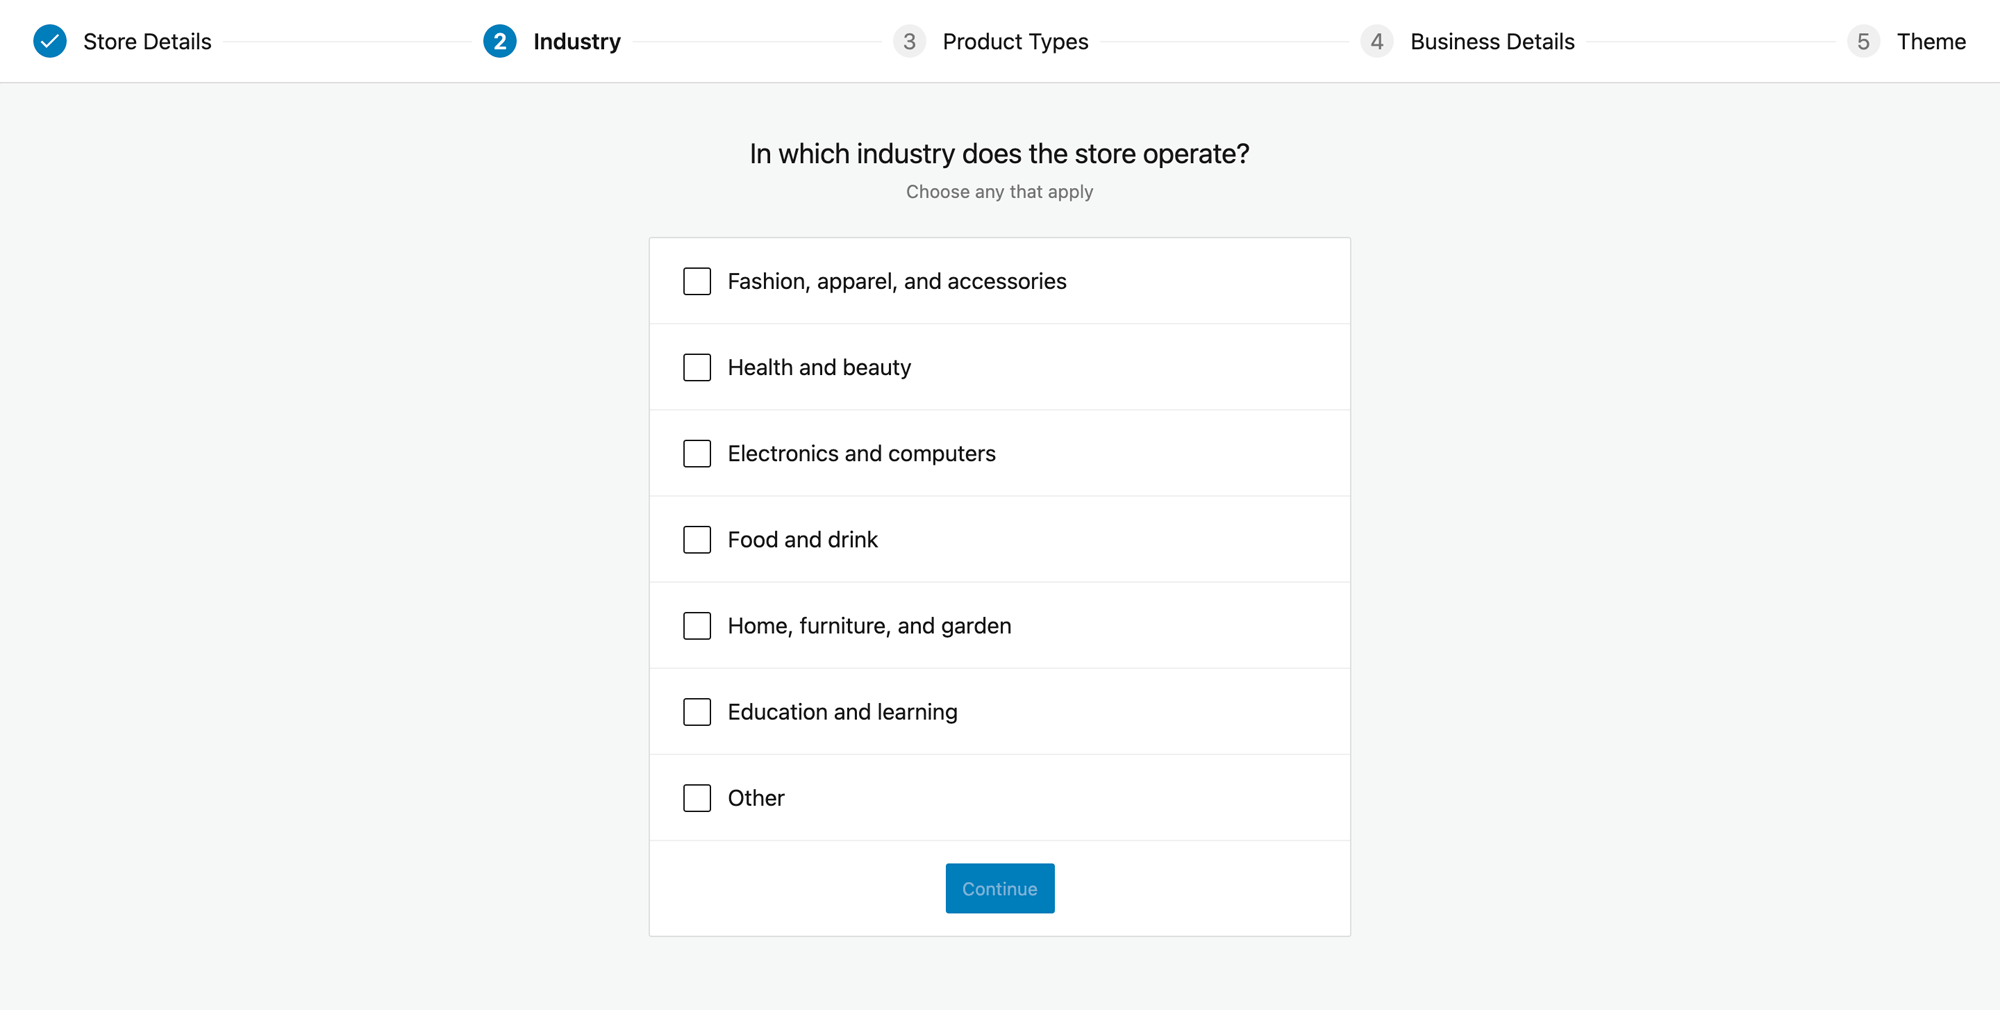Image resolution: width=2000 pixels, height=1010 pixels.
Task: Open the Store Details step
Action: pyautogui.click(x=147, y=41)
